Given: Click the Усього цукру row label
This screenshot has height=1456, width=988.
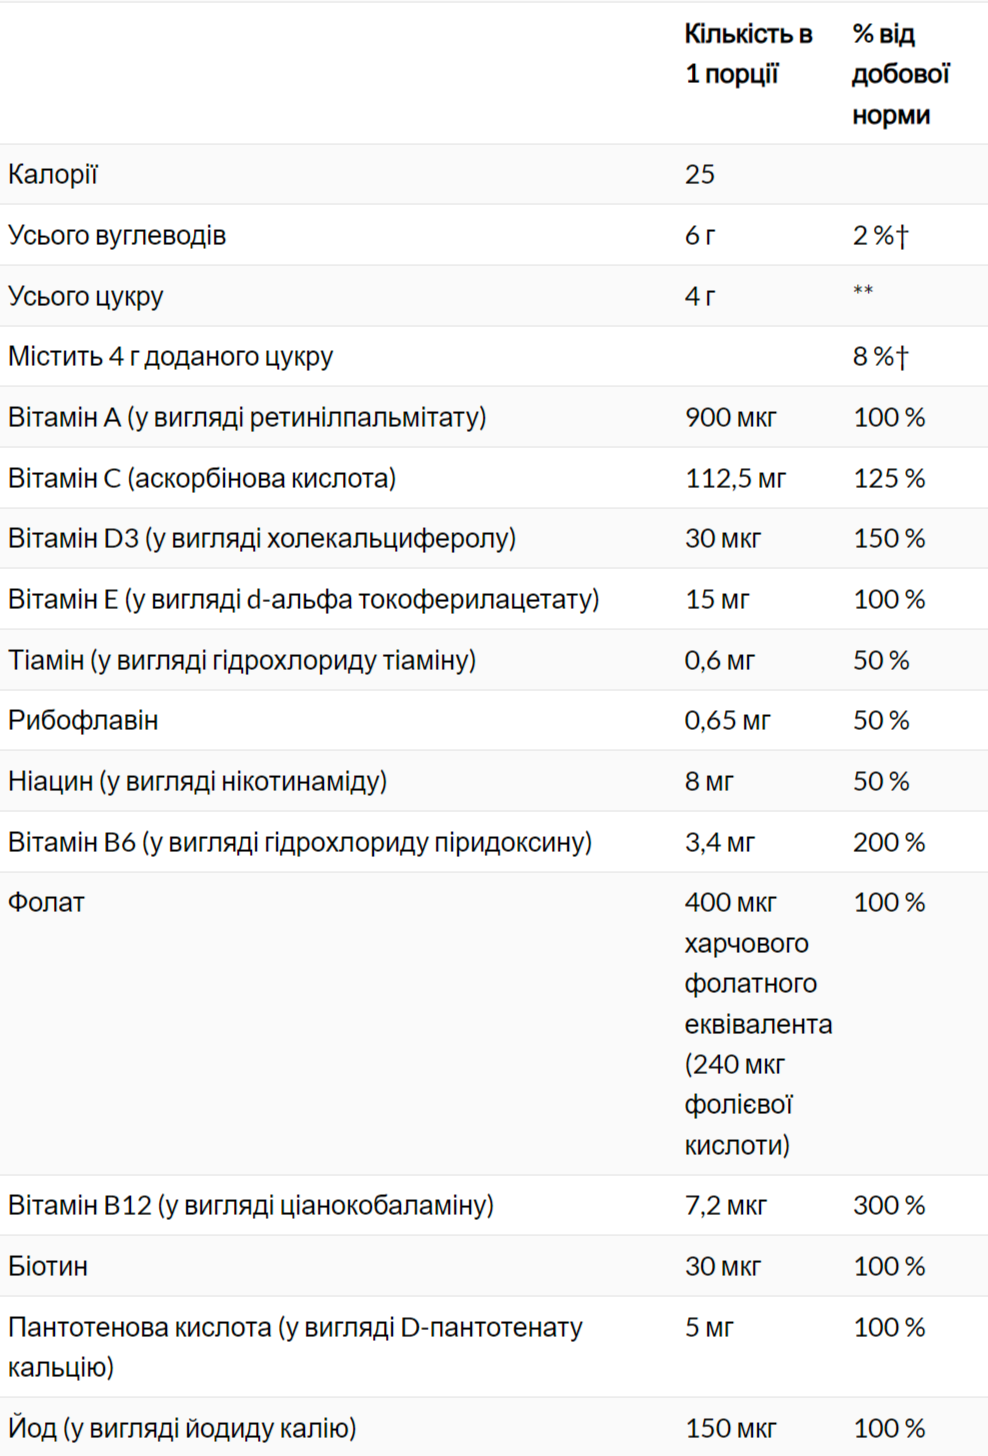Looking at the screenshot, I should click(x=85, y=297).
